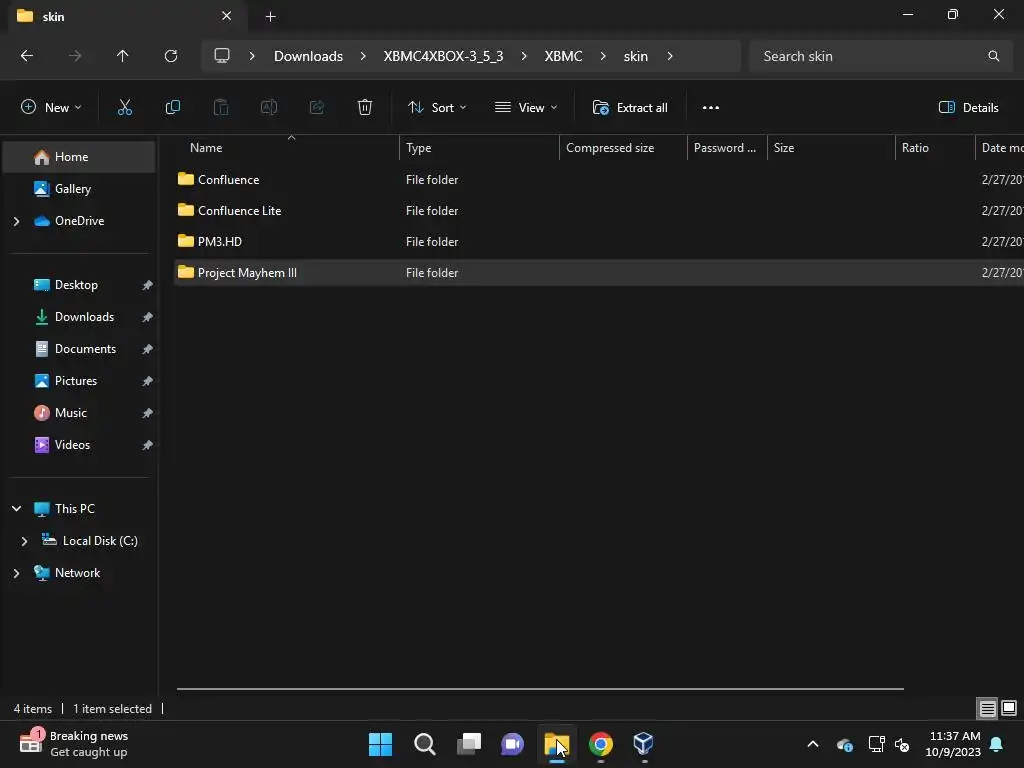Screen dimensions: 1024x768
Task: Open notifications bell icon
Action: 997,744
